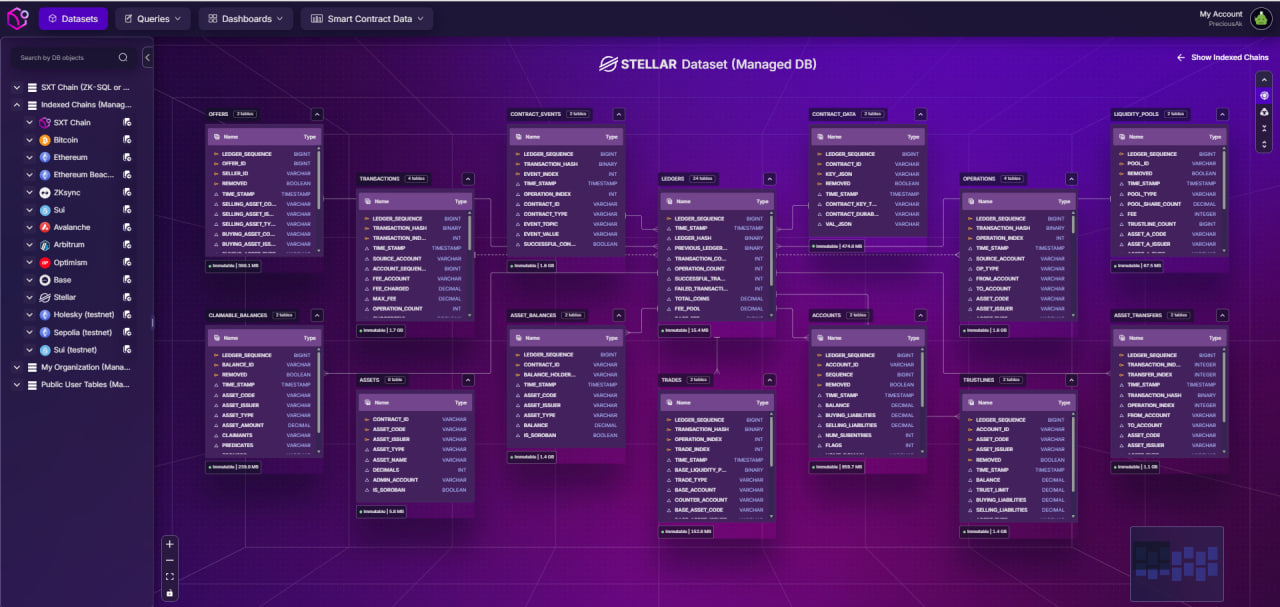Select Optimism in the chain list
This screenshot has width=1280, height=607.
[70, 262]
